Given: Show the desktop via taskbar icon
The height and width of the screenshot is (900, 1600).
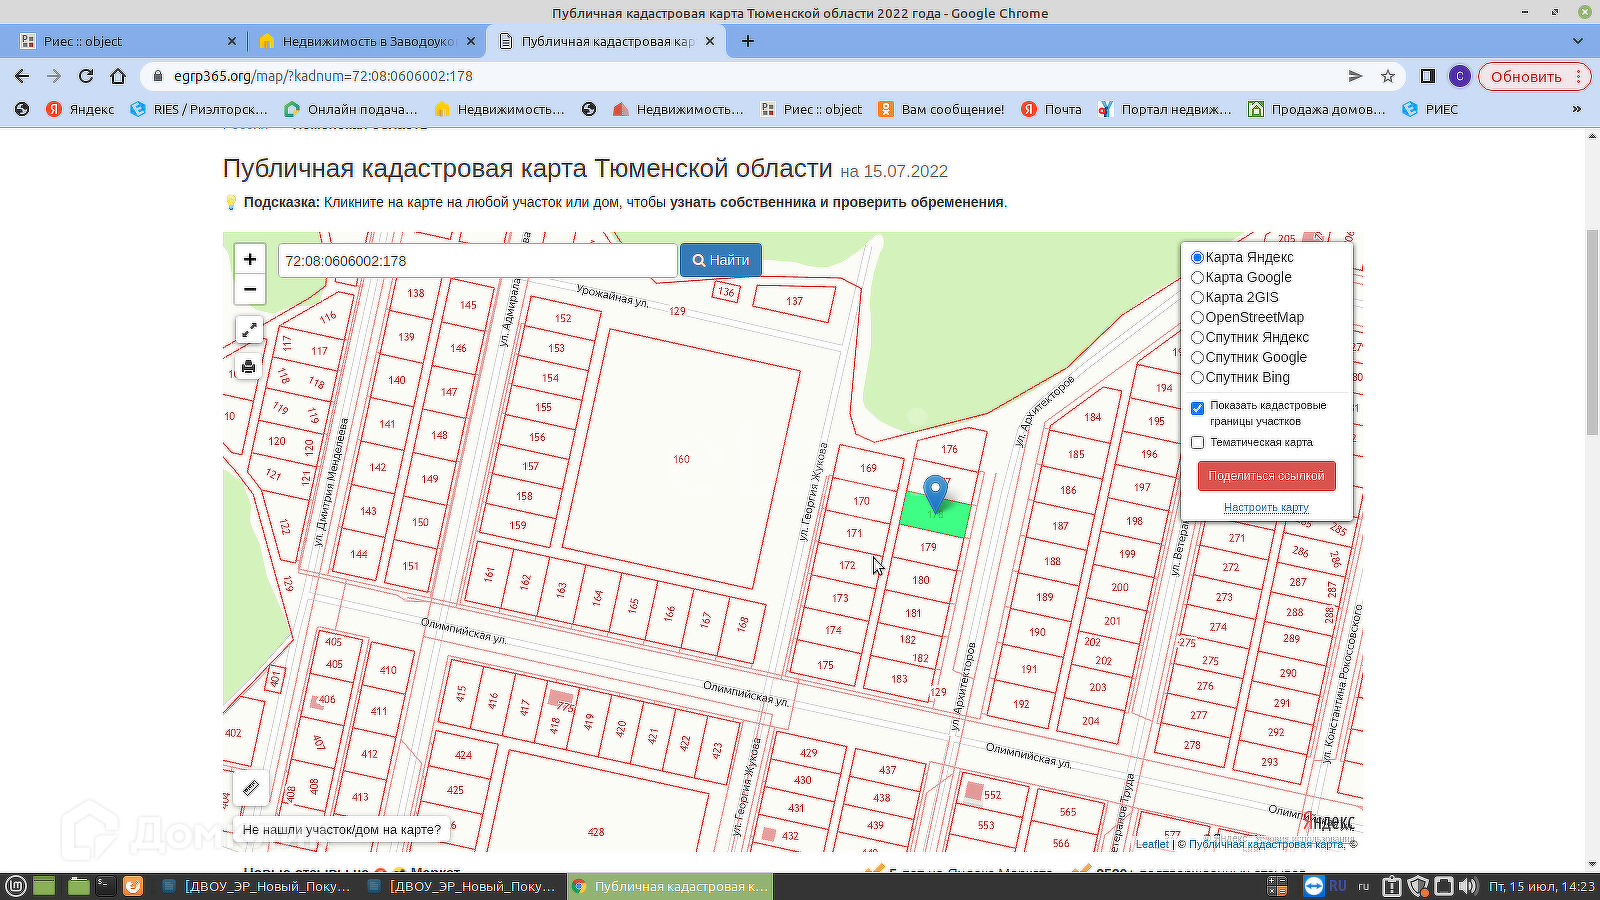Looking at the screenshot, I should pos(44,886).
